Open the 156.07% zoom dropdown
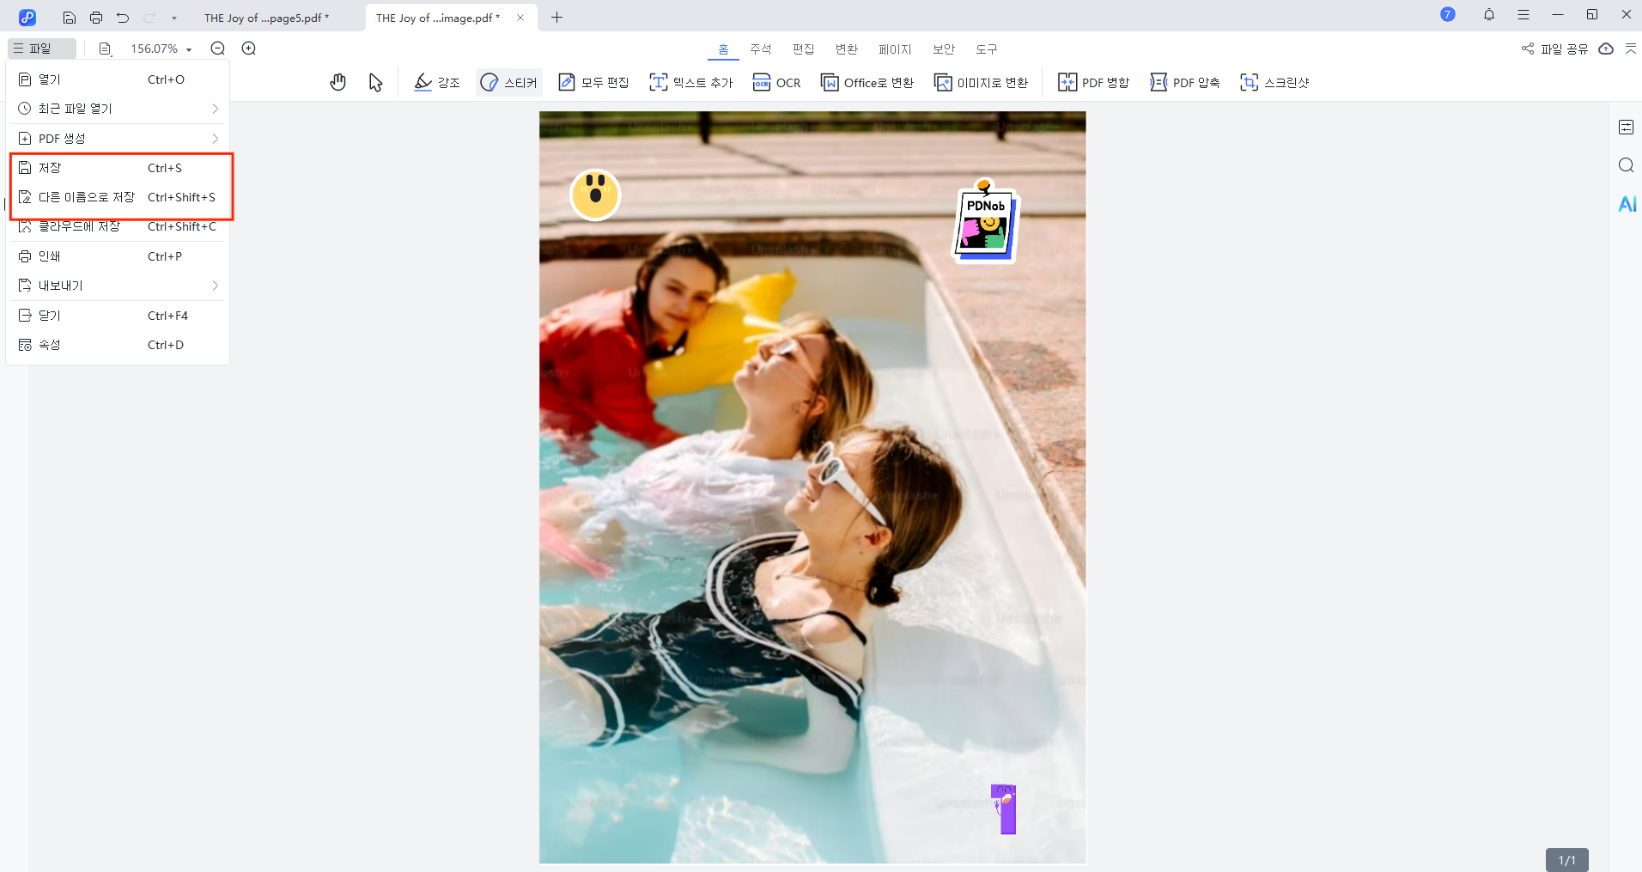This screenshot has height=872, width=1642. click(x=160, y=48)
